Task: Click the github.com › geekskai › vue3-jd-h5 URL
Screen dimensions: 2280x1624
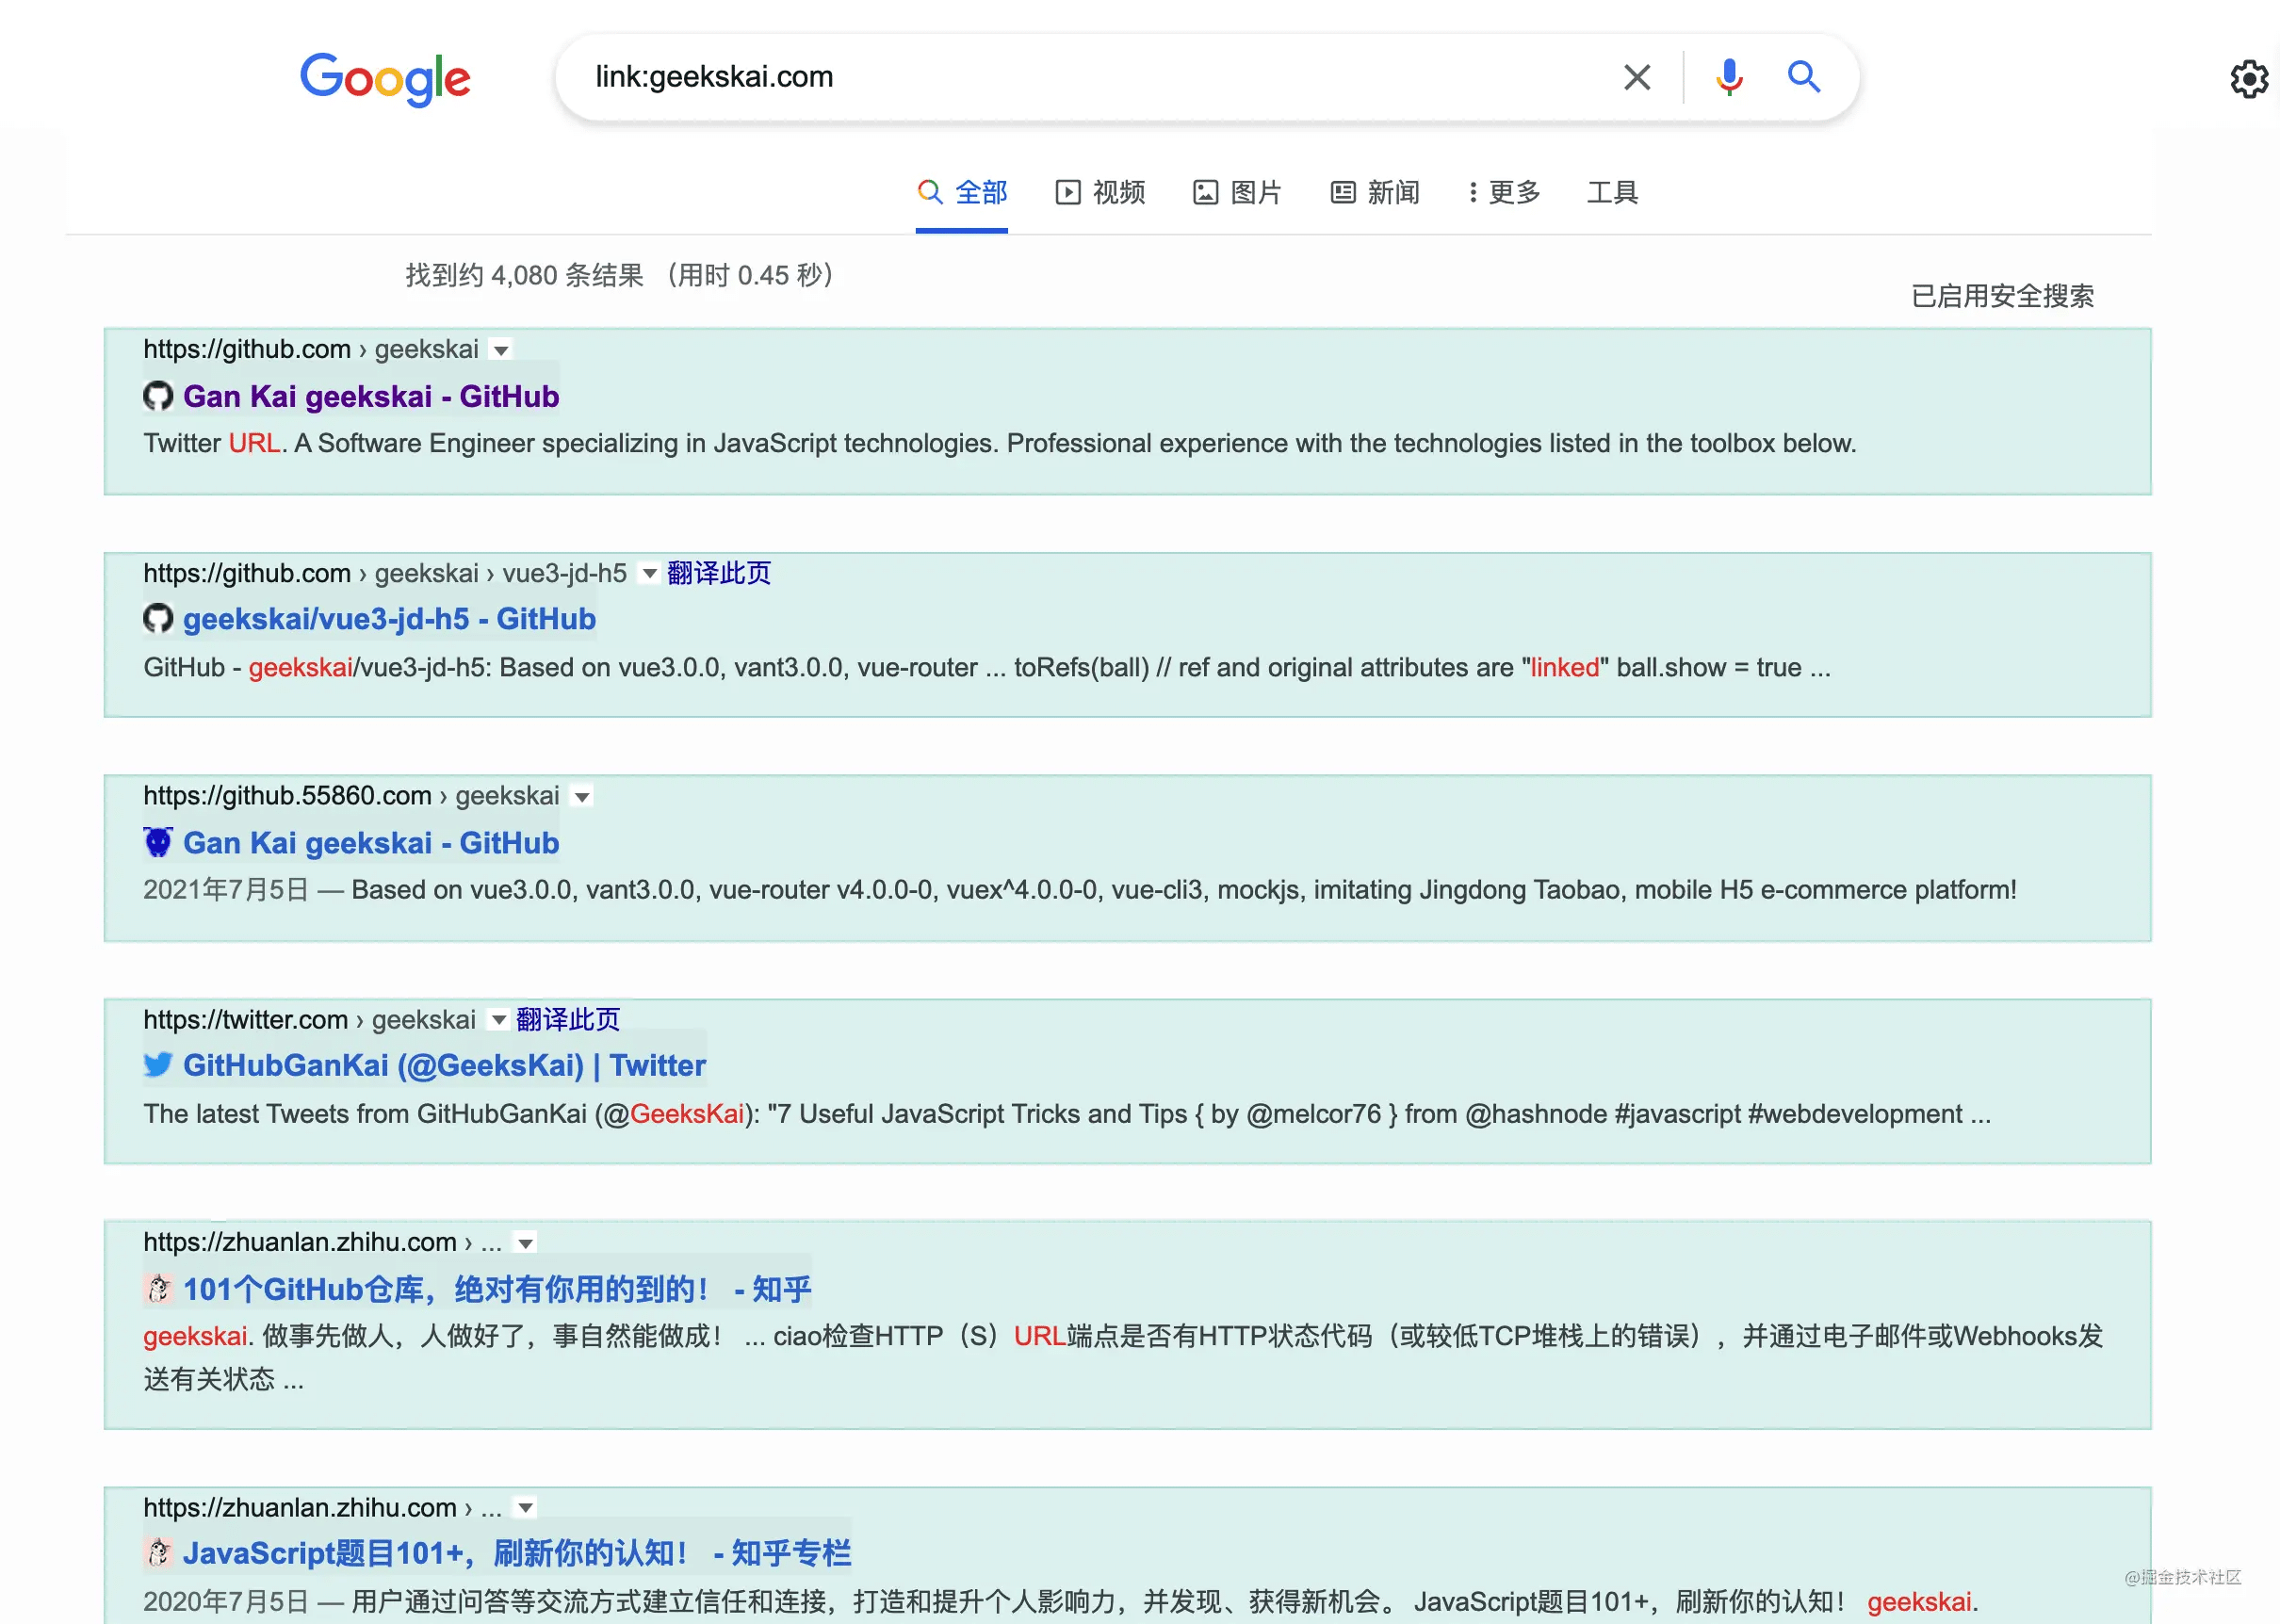Action: [x=385, y=573]
